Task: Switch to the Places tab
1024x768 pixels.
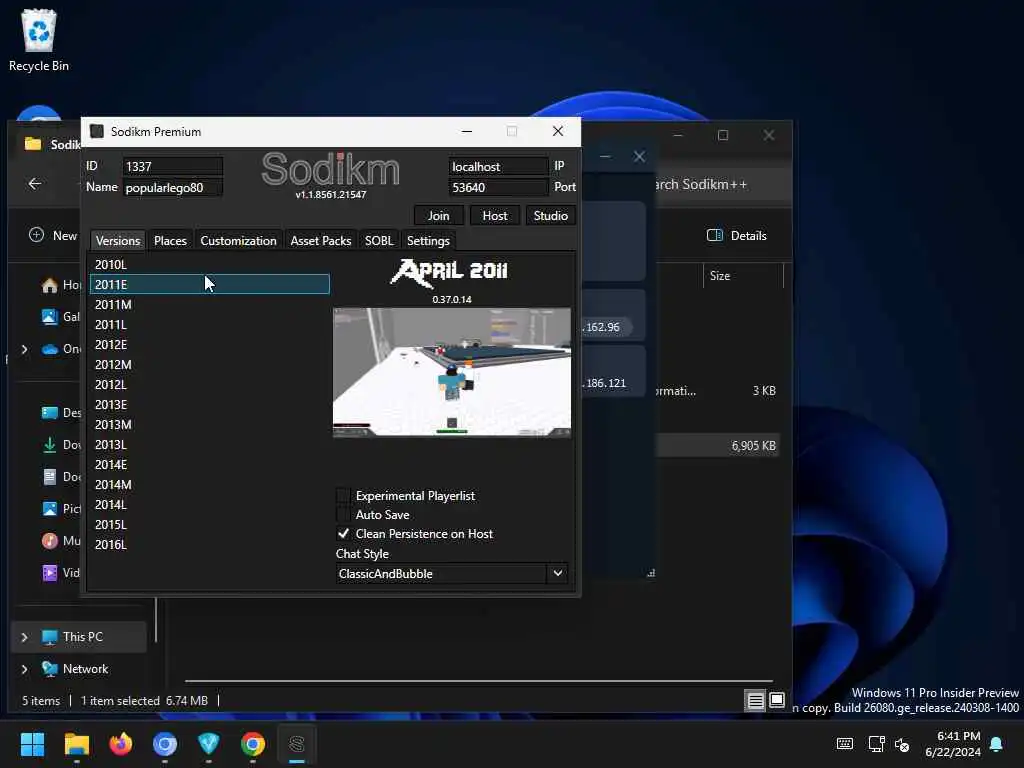Action: coord(170,240)
